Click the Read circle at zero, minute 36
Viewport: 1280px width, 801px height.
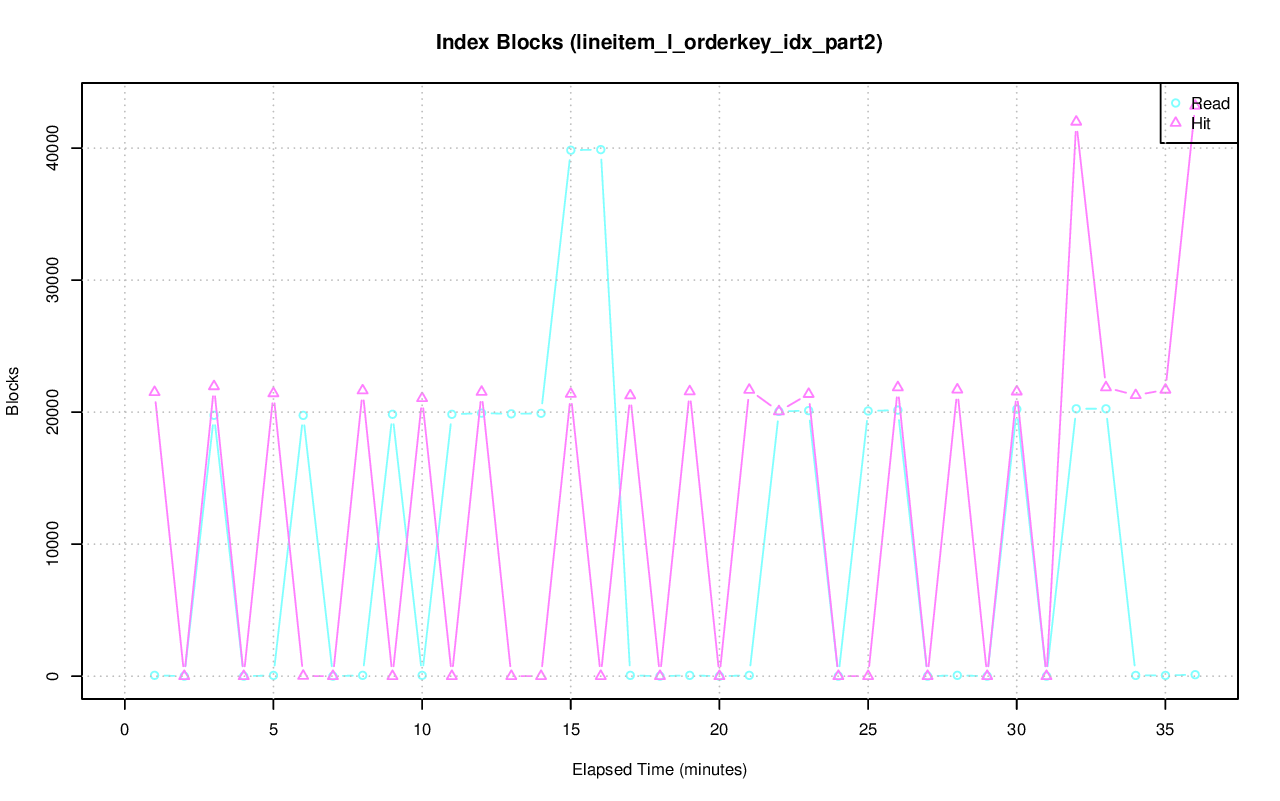tap(1195, 675)
